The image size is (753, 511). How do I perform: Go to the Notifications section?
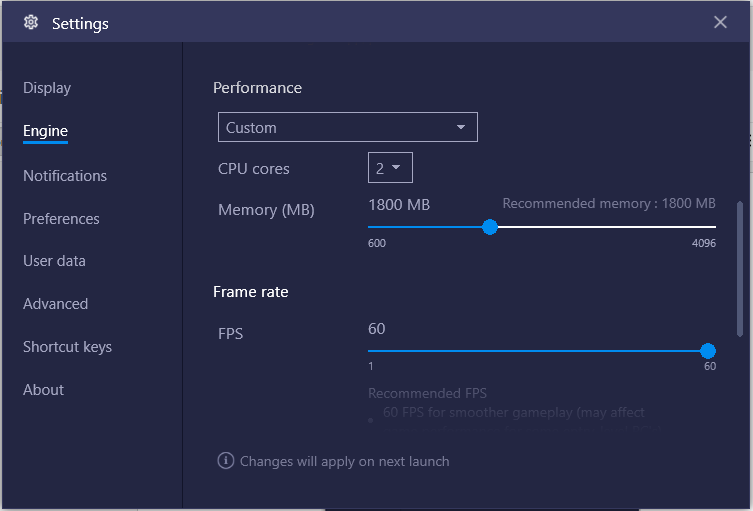coord(65,175)
